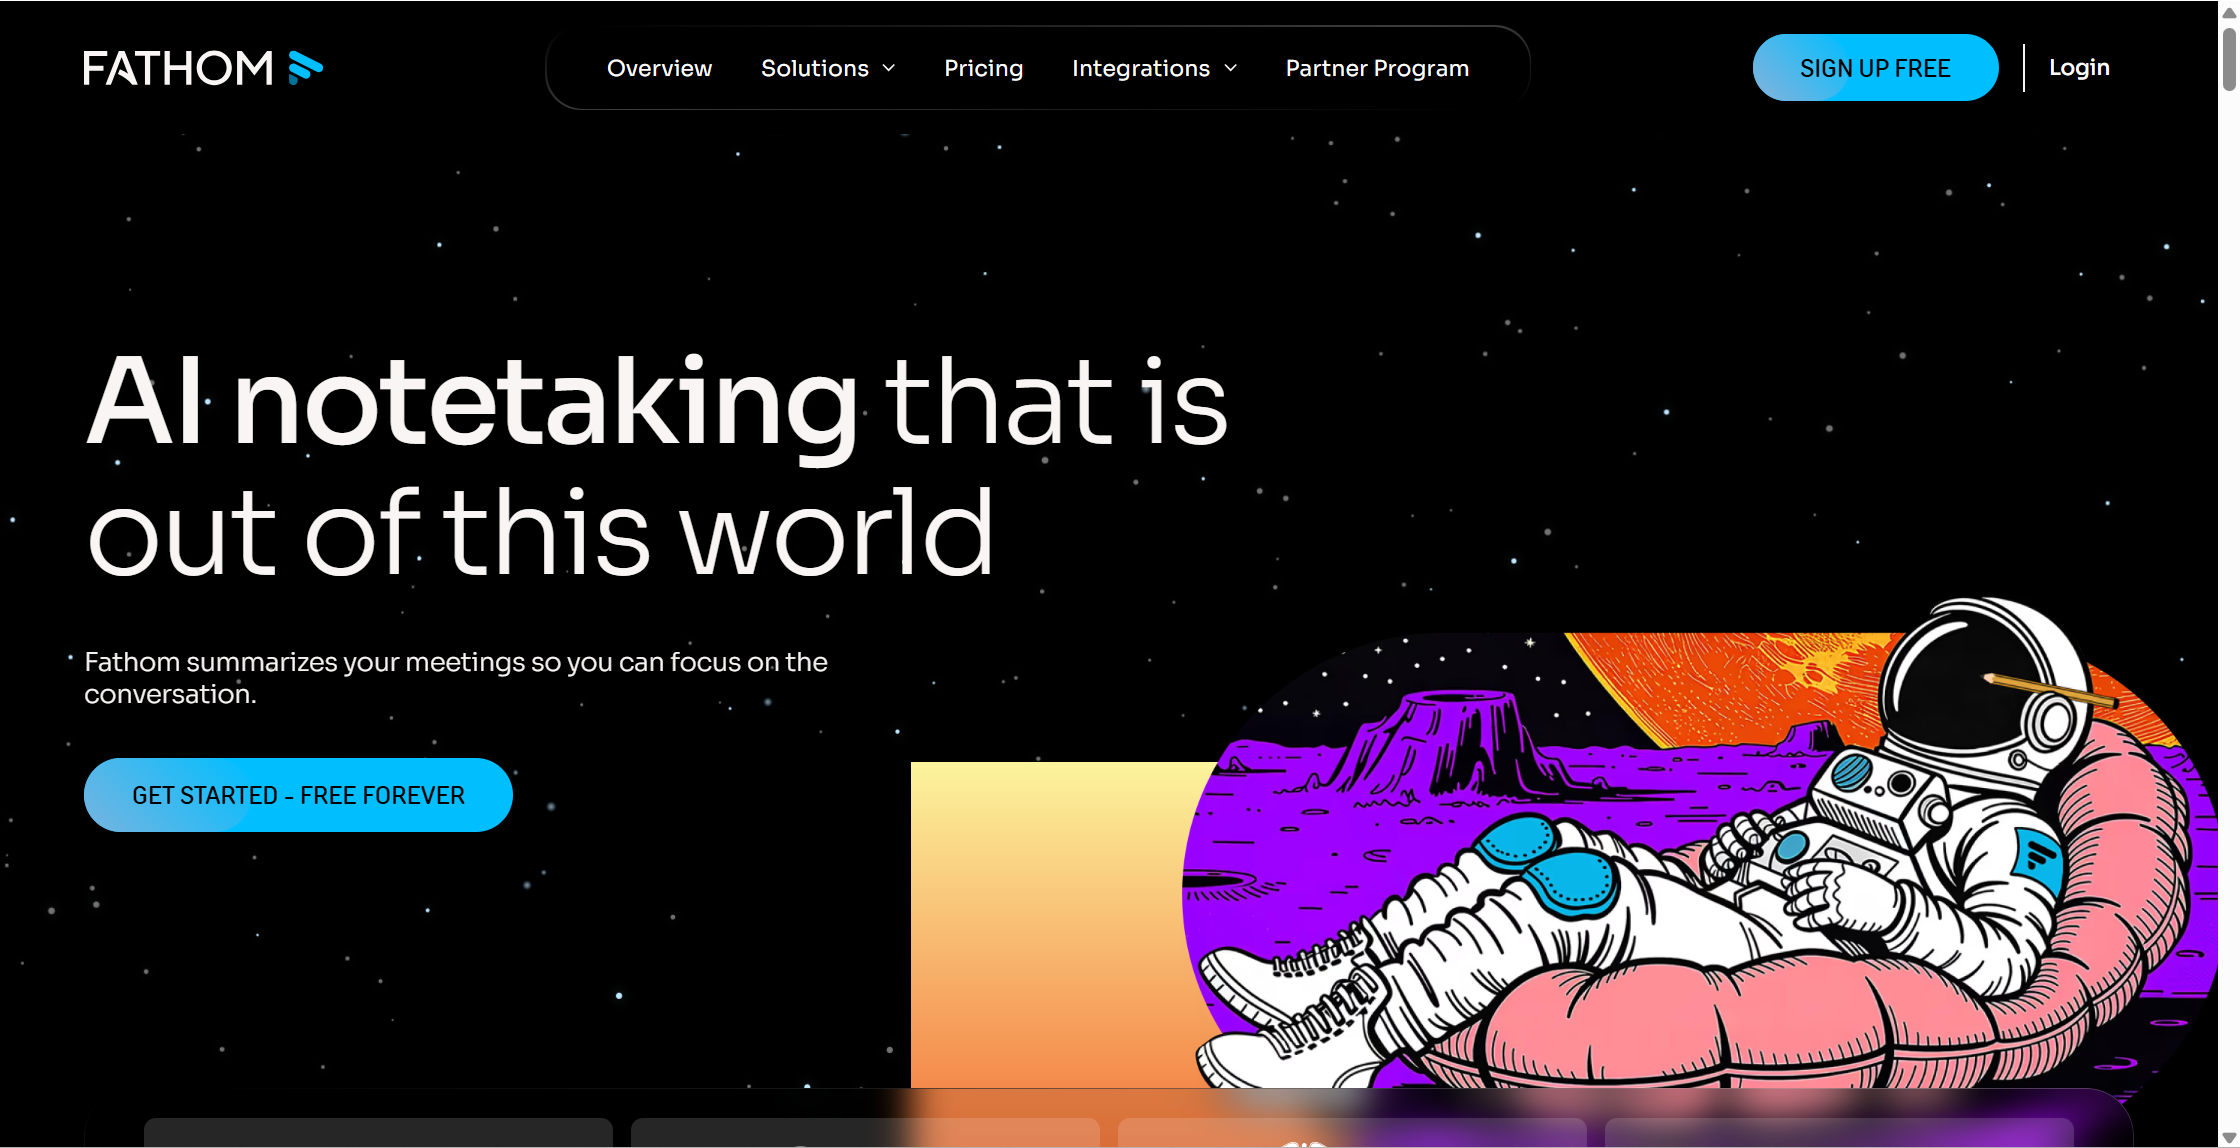Click the page vertical scrollbar thumb
This screenshot has height=1148, width=2240.
point(2229,60)
